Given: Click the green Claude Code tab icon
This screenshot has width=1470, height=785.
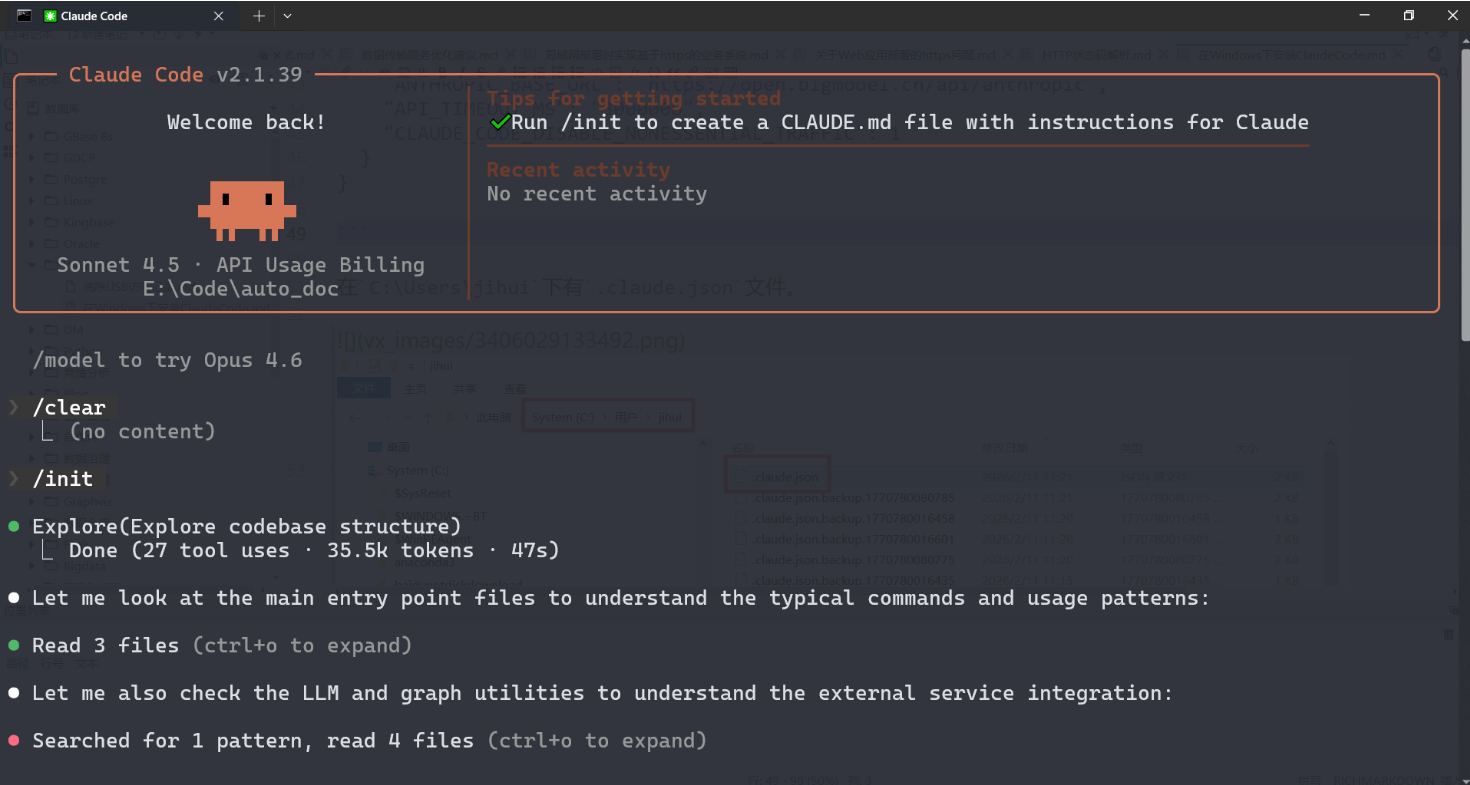Looking at the screenshot, I should coord(50,16).
